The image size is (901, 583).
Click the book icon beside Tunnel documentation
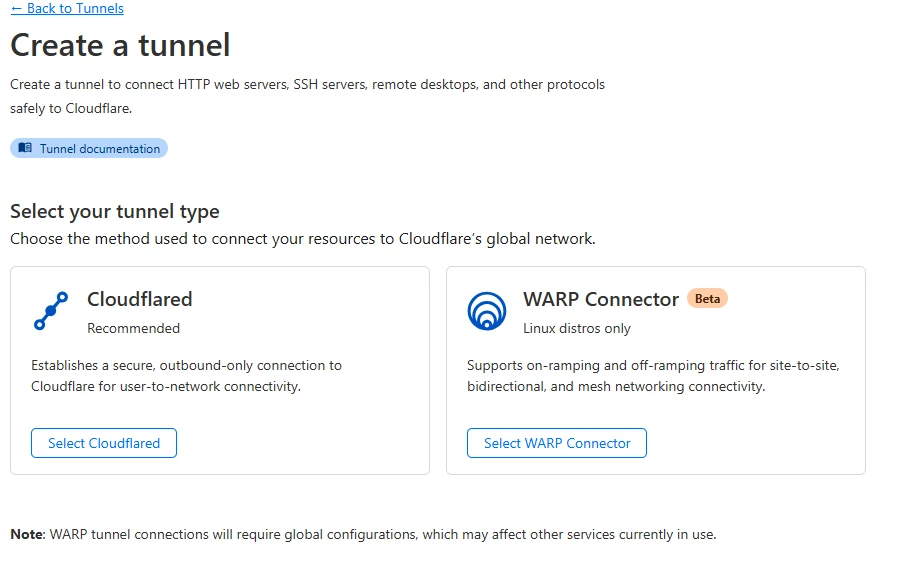pos(25,148)
